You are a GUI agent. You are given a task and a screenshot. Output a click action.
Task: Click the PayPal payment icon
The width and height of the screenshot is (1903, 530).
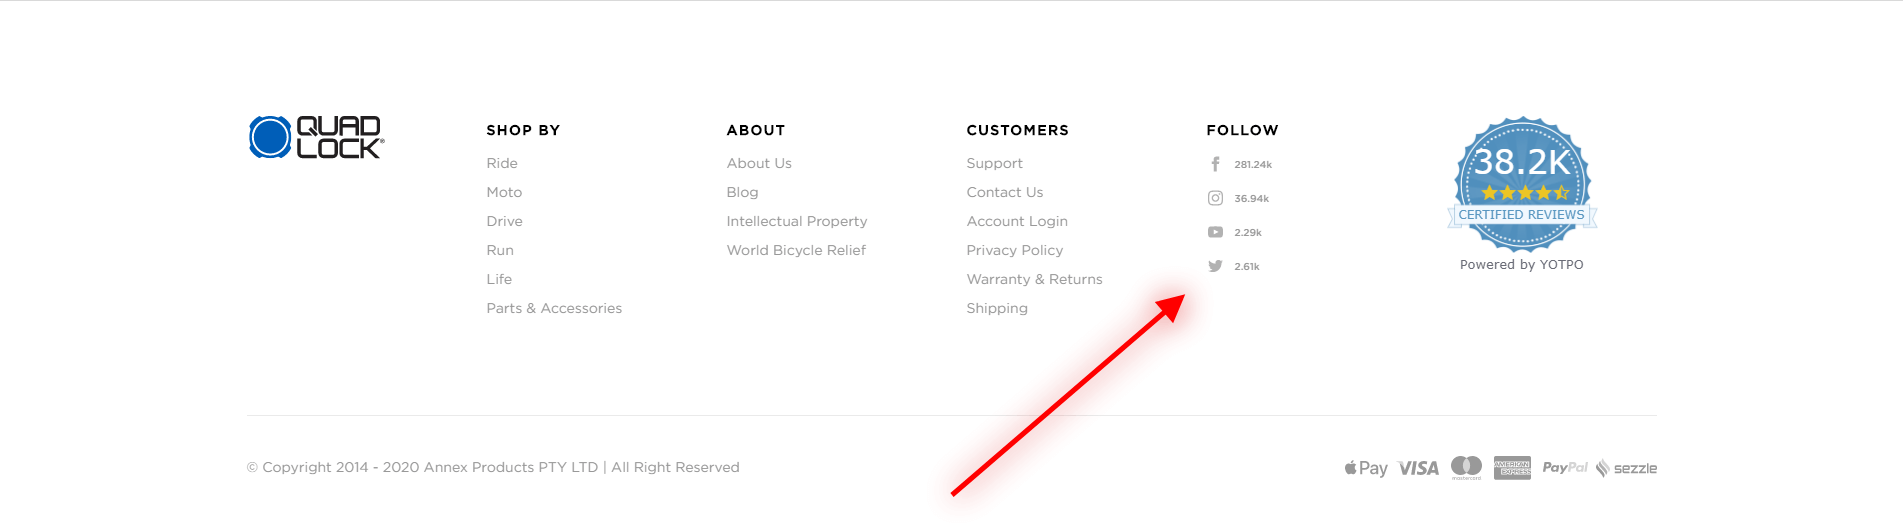tap(1564, 468)
